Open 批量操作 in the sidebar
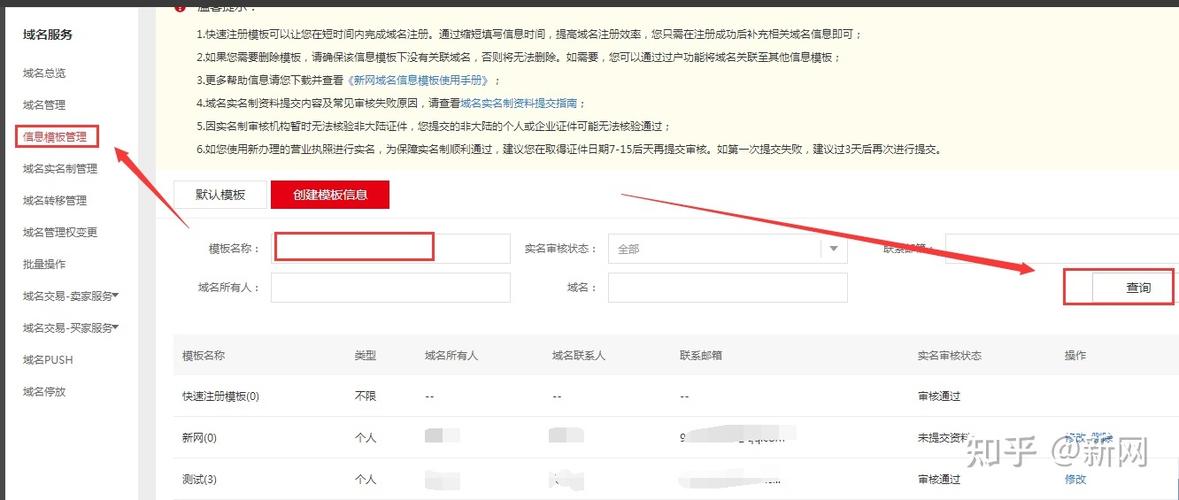This screenshot has width=1179, height=500. [44, 265]
